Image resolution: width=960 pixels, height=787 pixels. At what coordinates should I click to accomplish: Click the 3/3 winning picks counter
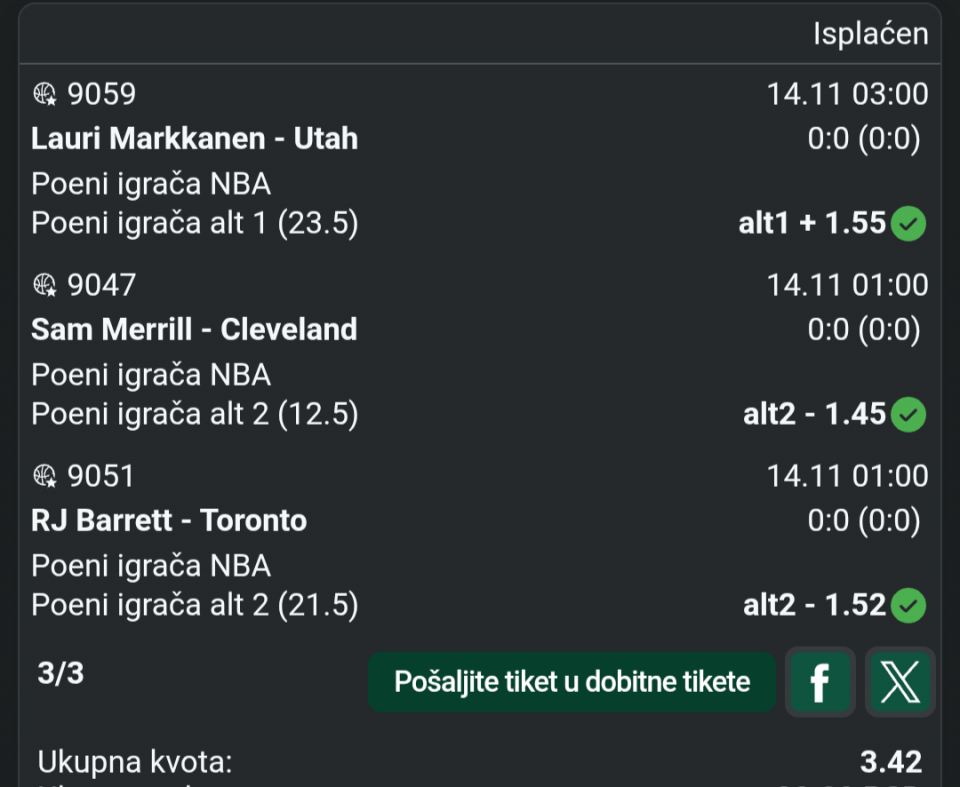(x=61, y=674)
